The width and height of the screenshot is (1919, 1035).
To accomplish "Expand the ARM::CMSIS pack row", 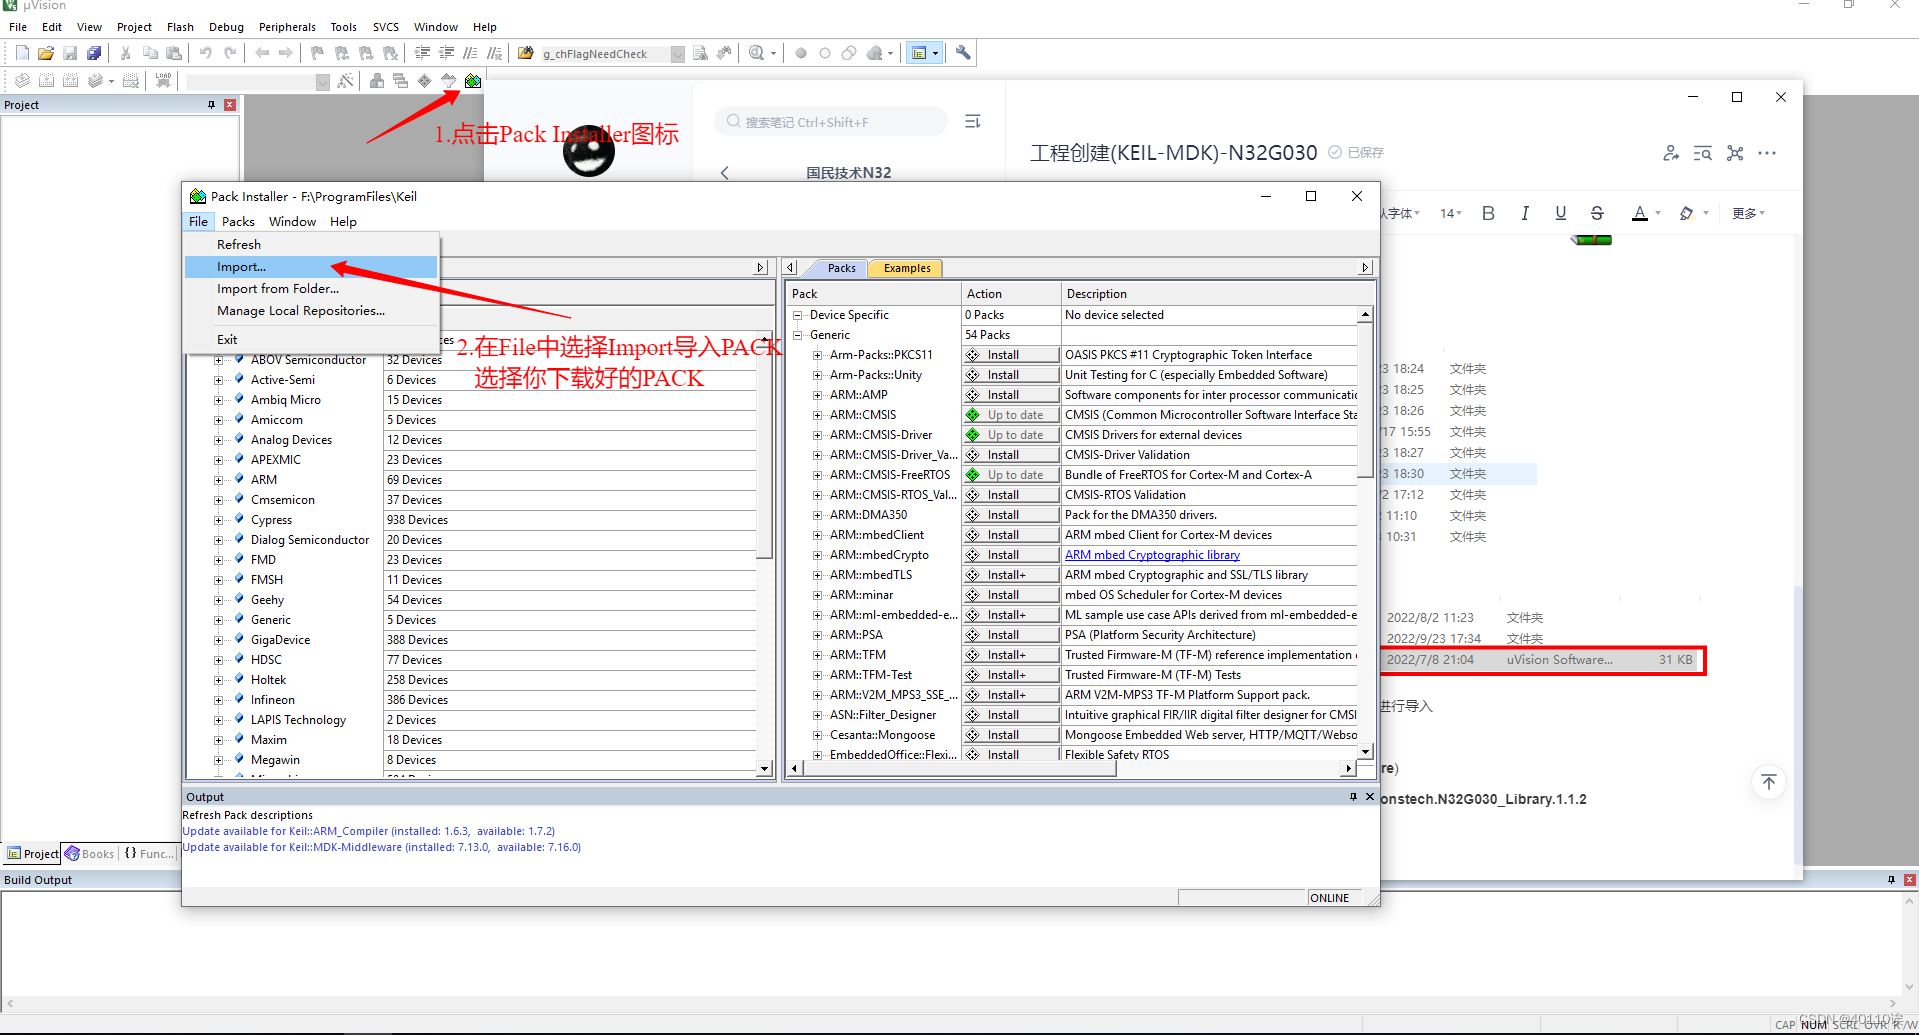I will pyautogui.click(x=818, y=415).
